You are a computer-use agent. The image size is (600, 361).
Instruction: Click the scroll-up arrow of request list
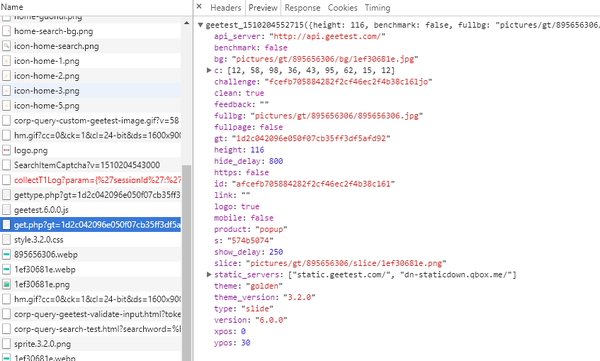(x=186, y=23)
